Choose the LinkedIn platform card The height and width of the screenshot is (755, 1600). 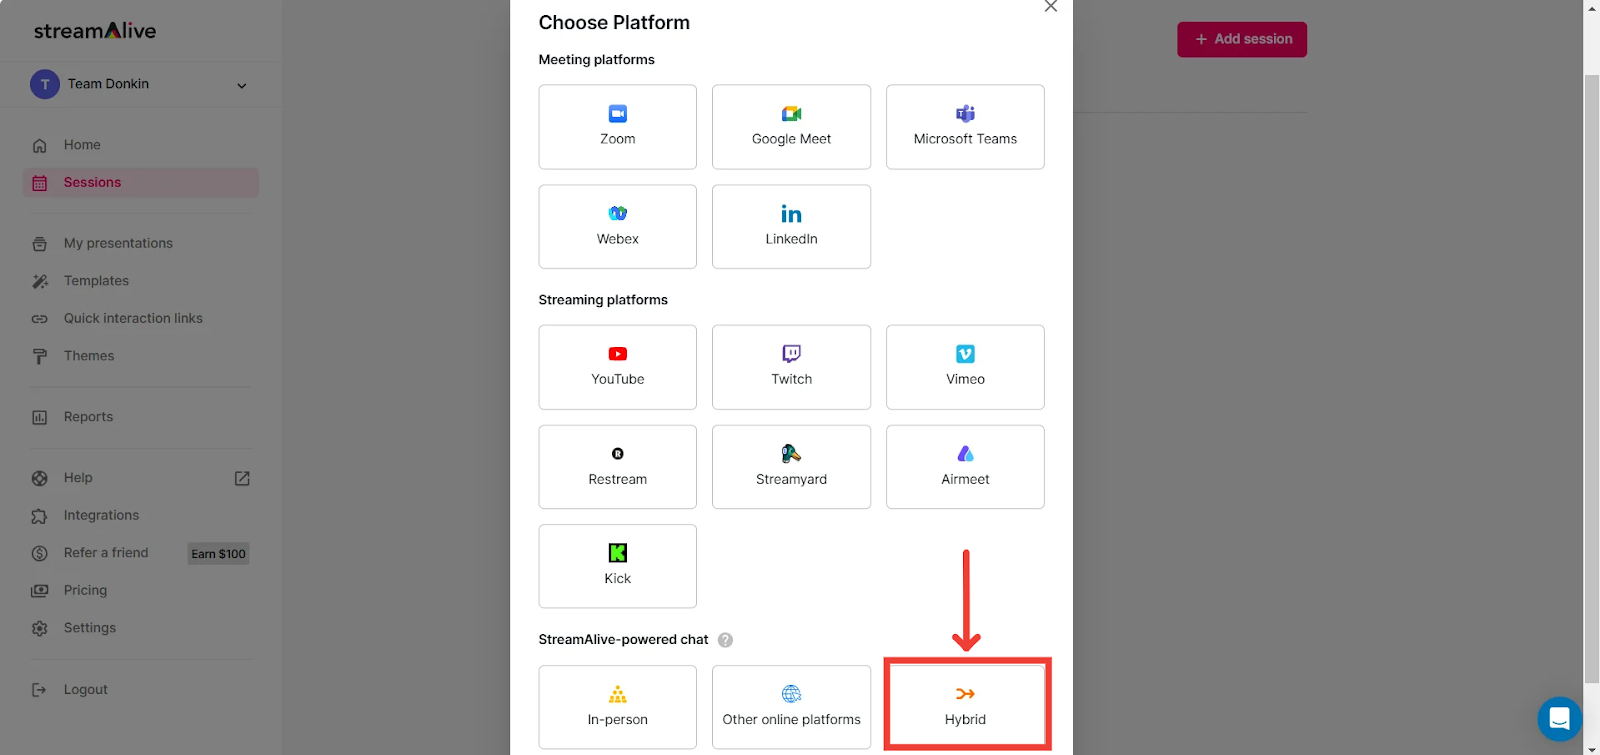tap(791, 227)
